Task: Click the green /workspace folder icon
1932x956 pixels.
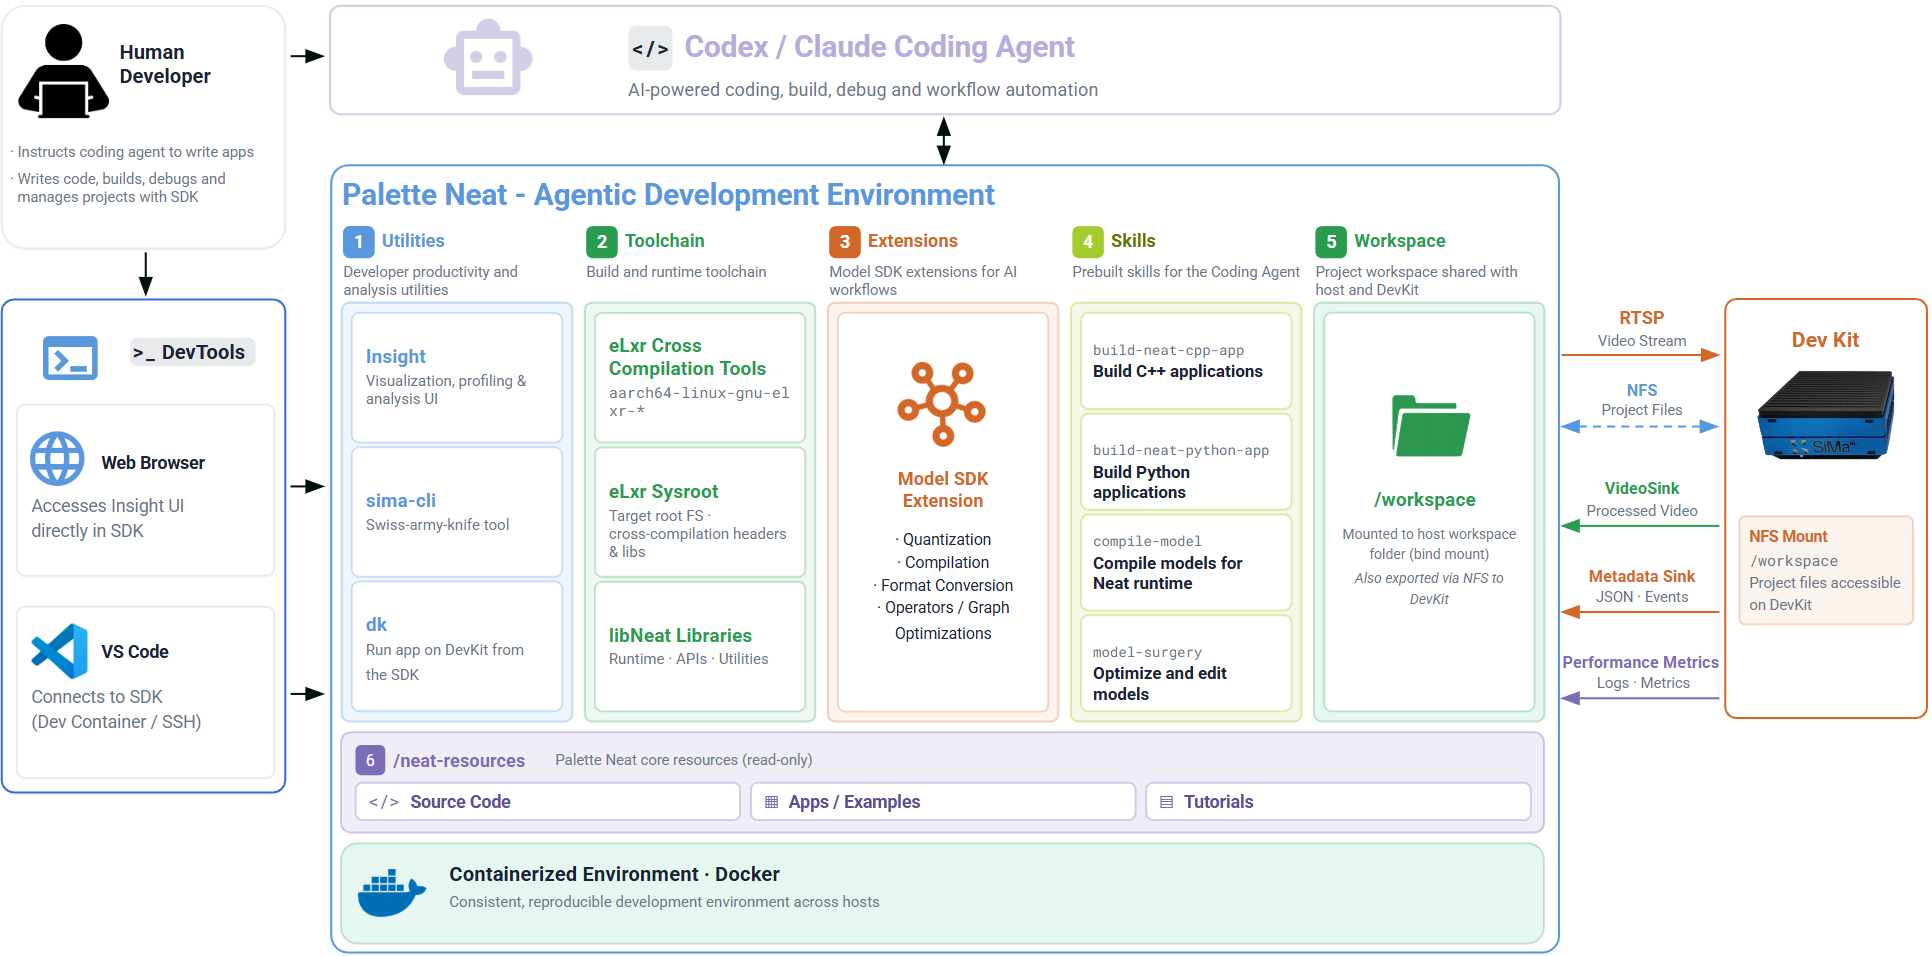Action: (x=1431, y=426)
